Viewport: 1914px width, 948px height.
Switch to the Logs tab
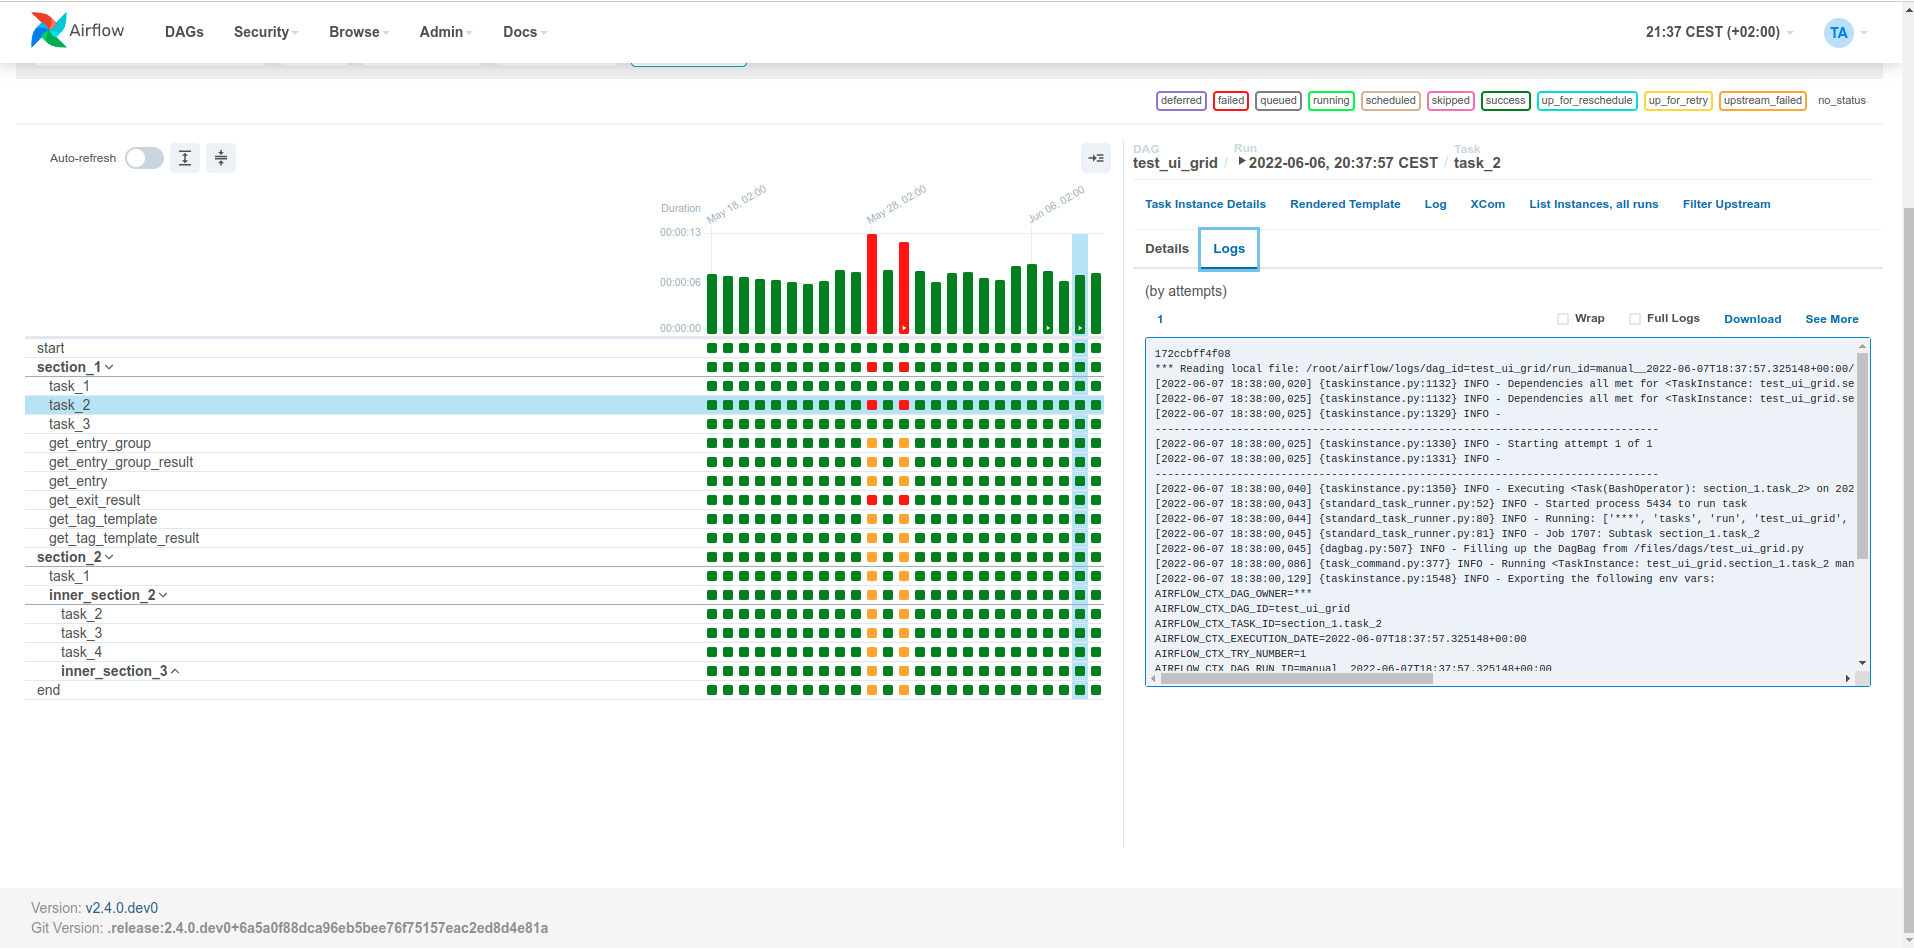point(1229,249)
